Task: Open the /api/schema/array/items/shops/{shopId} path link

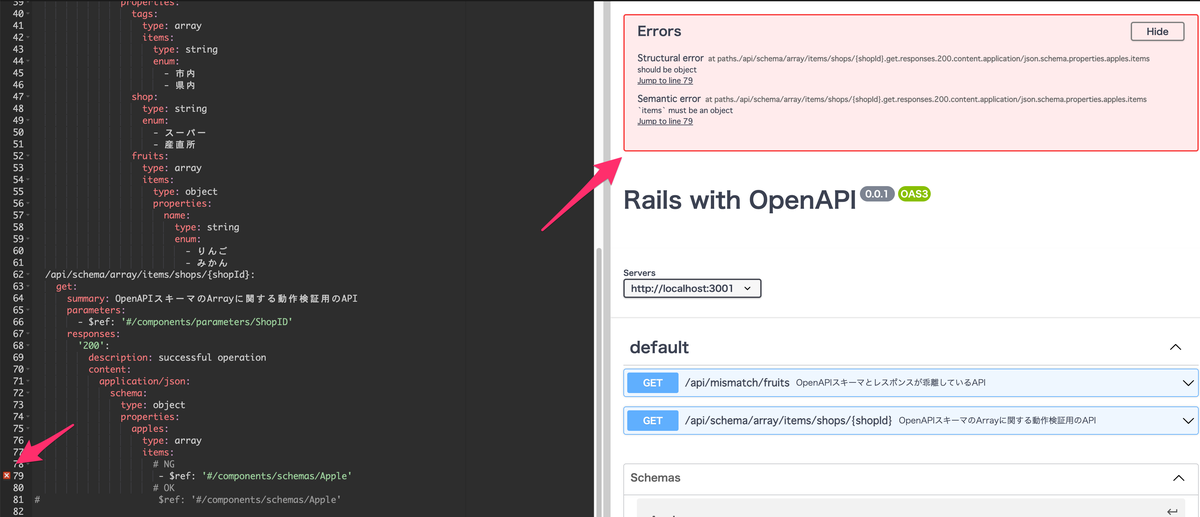Action: [788, 421]
